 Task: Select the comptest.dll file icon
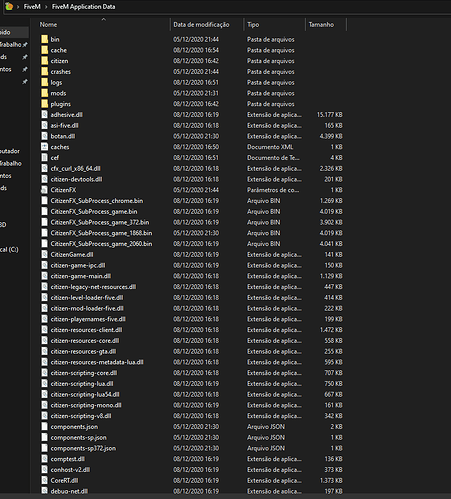[x=45, y=459]
